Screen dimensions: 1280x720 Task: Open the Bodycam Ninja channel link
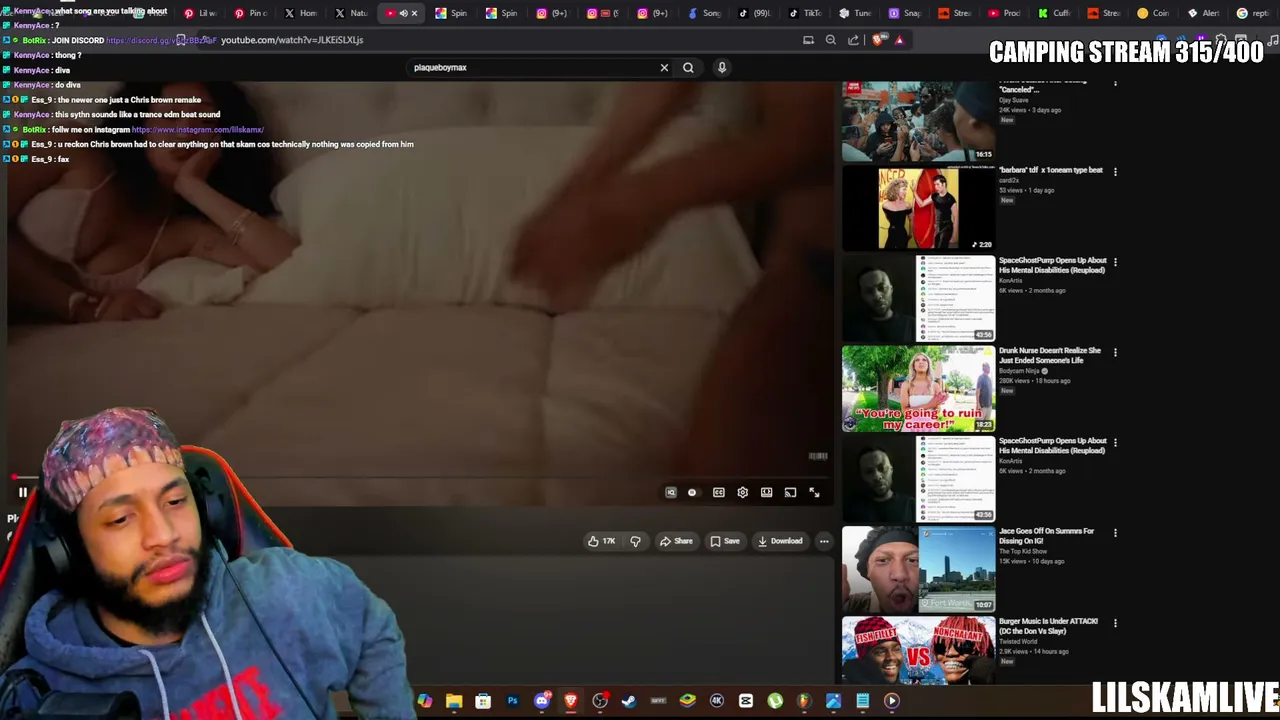click(x=1021, y=371)
